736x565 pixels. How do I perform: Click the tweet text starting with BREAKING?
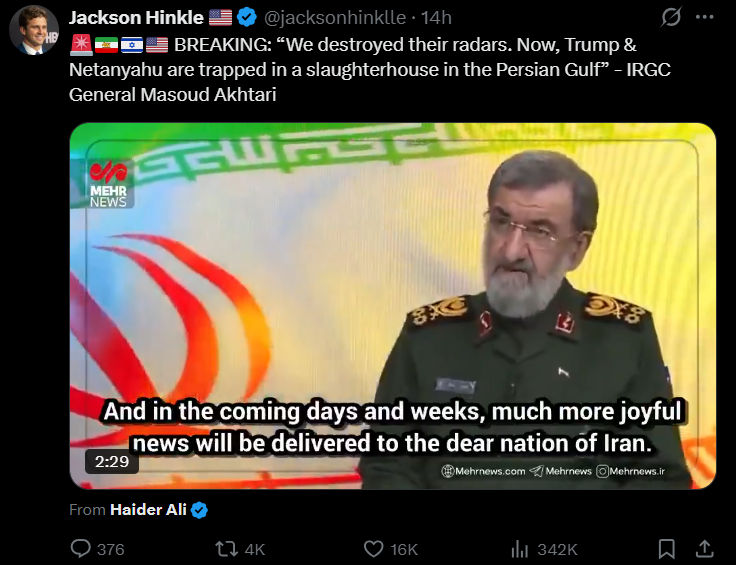click(x=369, y=69)
